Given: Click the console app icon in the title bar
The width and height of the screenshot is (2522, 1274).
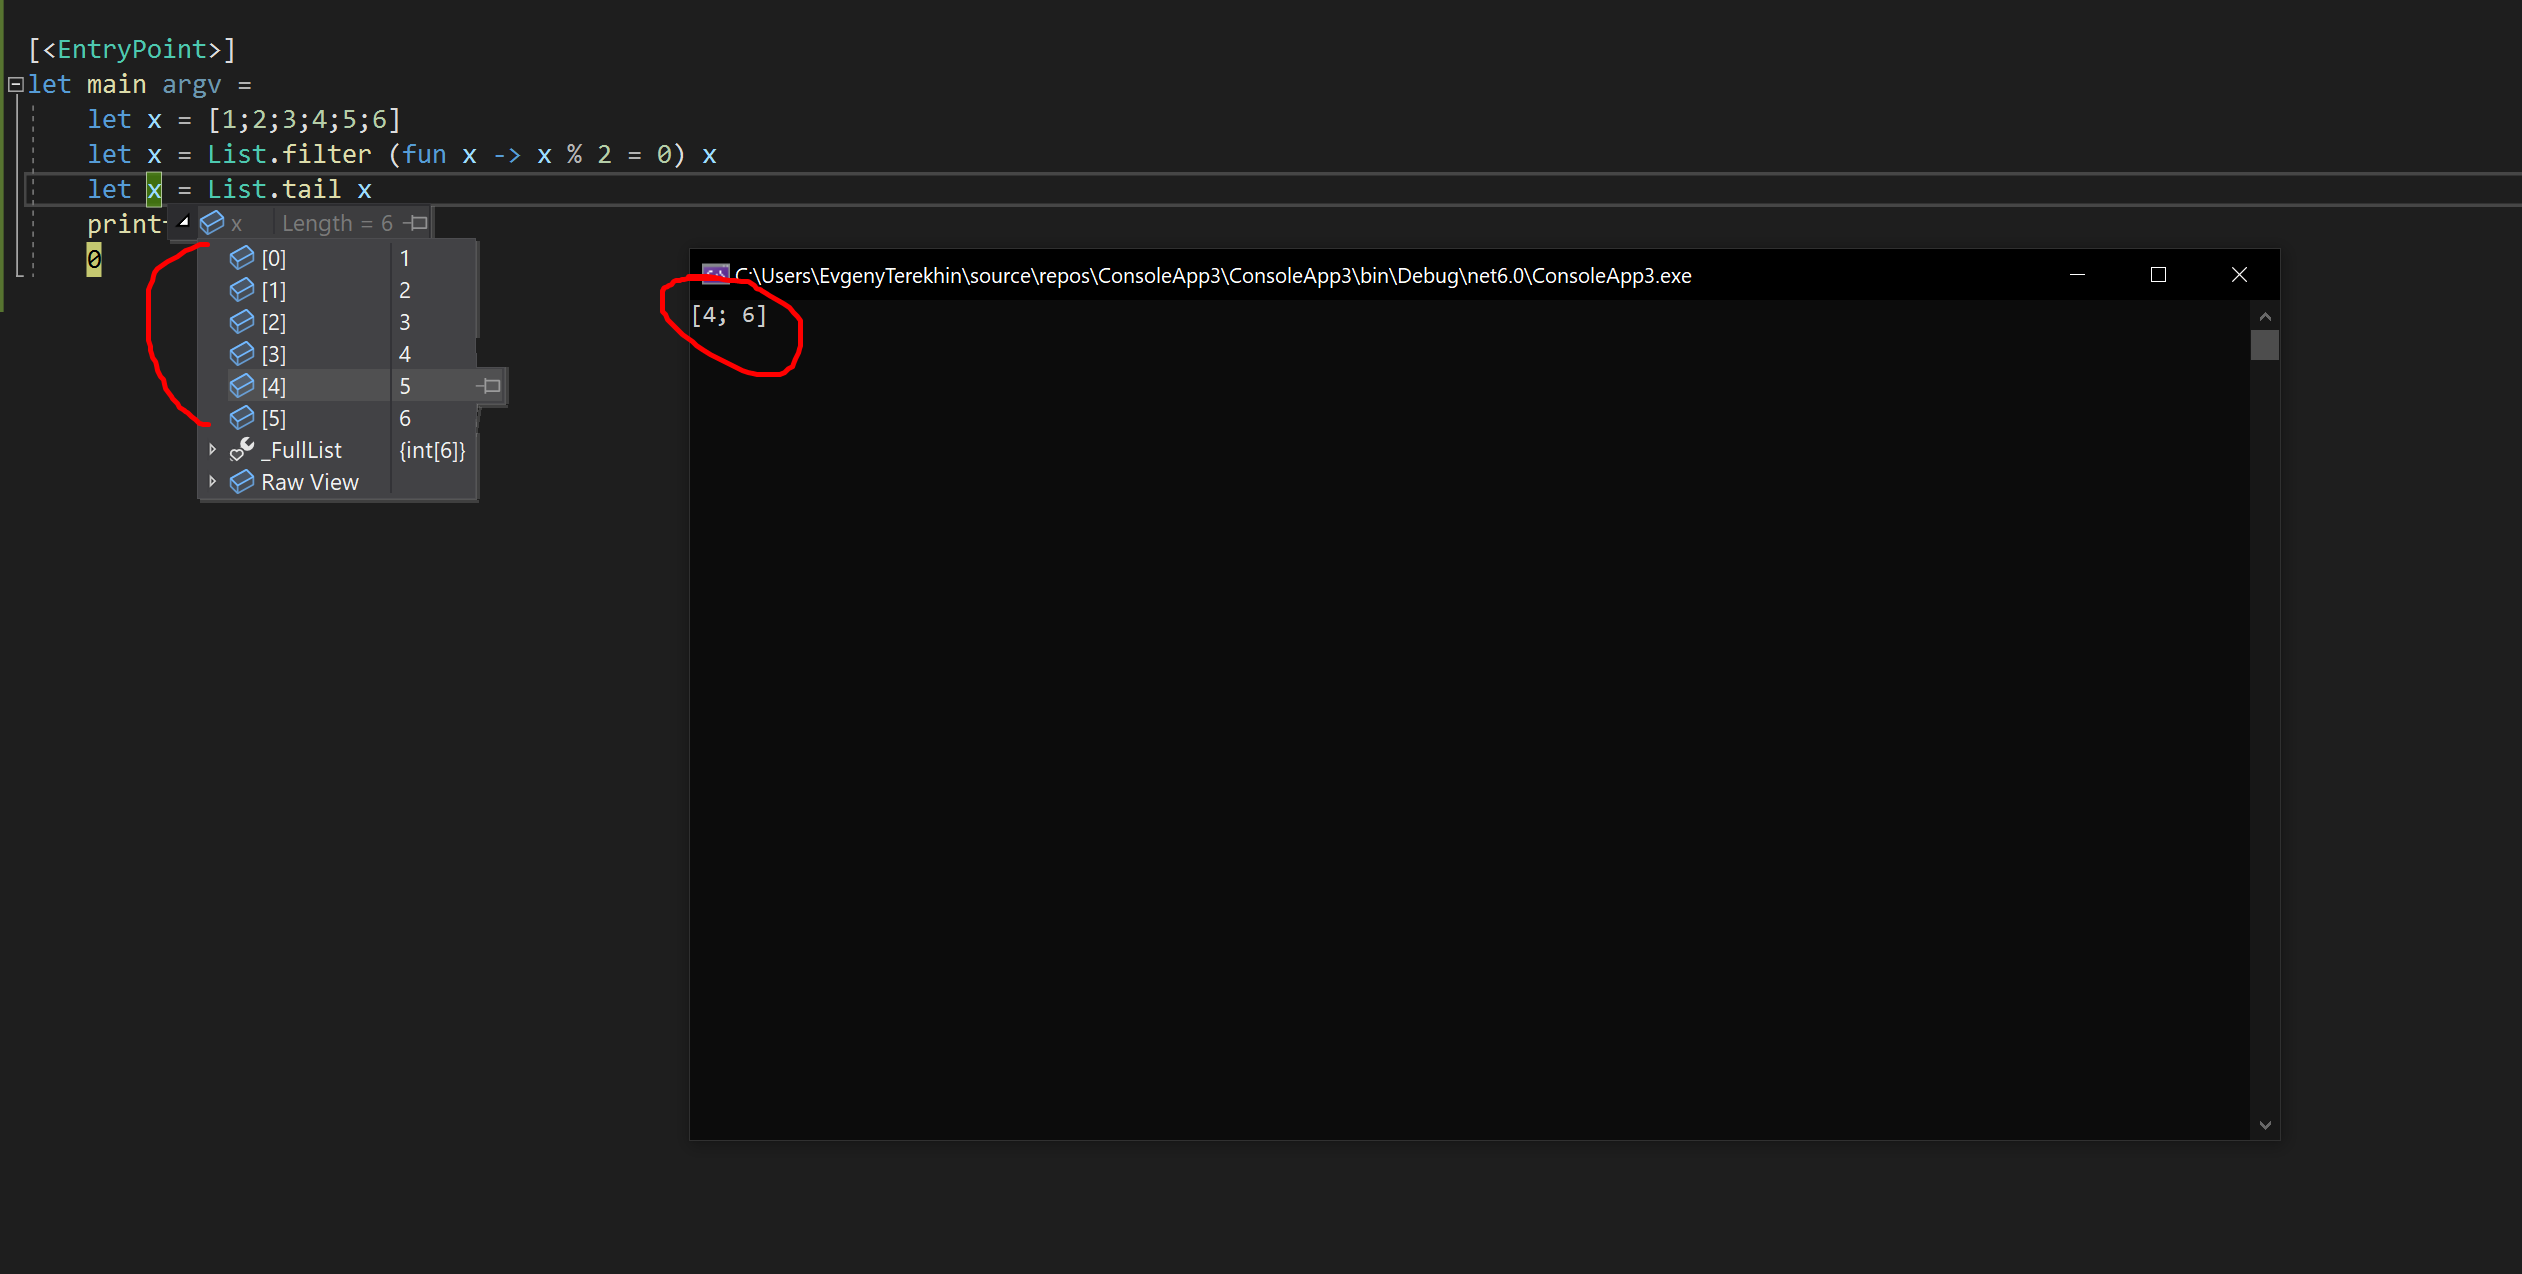Looking at the screenshot, I should click(x=715, y=275).
